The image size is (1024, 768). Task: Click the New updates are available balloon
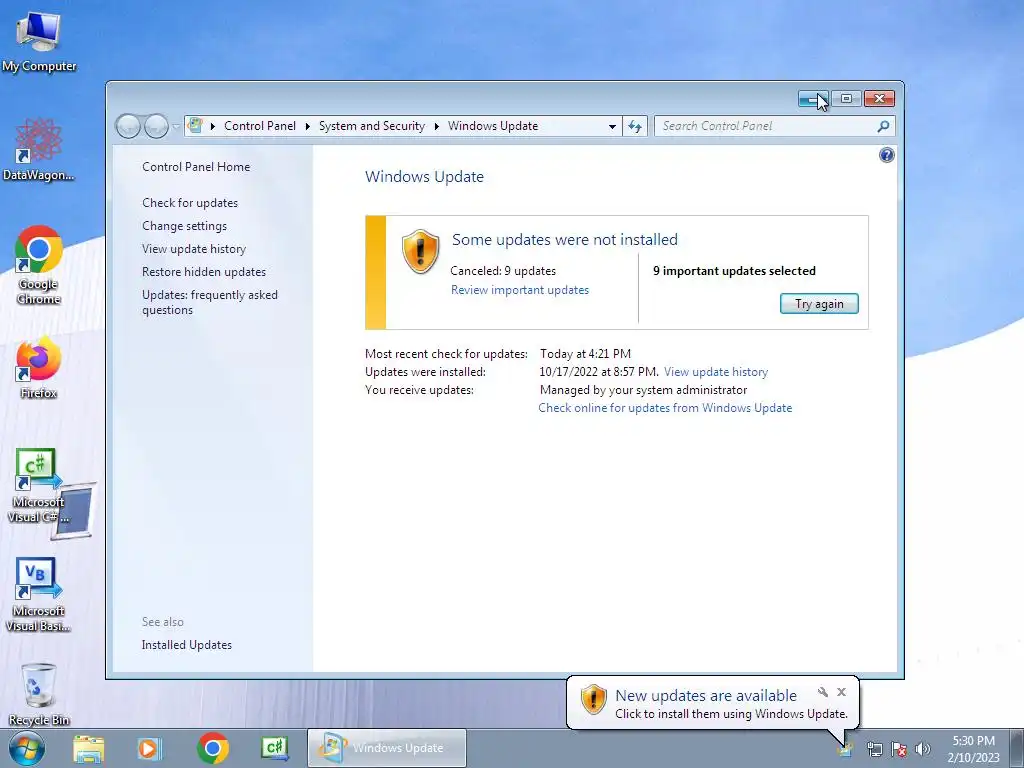point(712,703)
